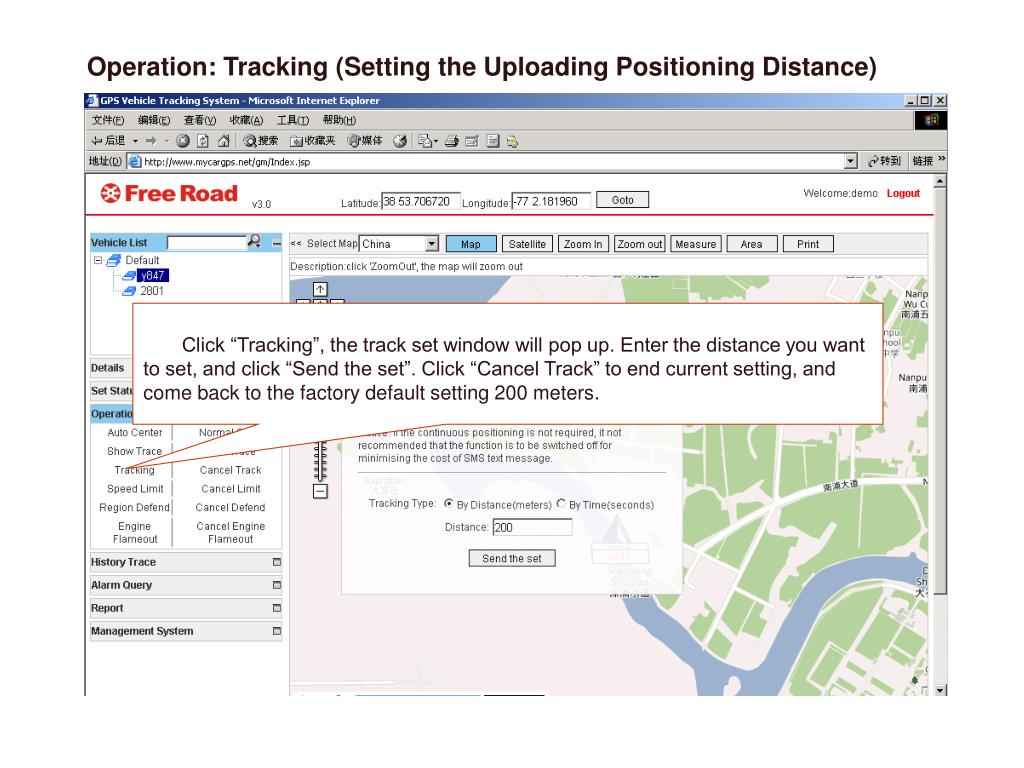Click the map zoom level slider

(320, 461)
